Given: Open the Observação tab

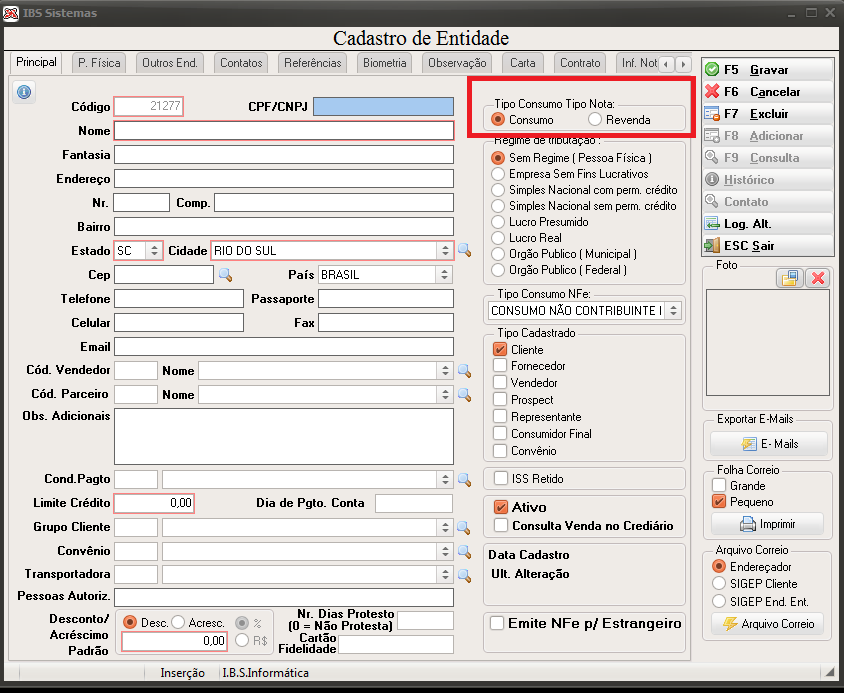Looking at the screenshot, I should point(457,63).
